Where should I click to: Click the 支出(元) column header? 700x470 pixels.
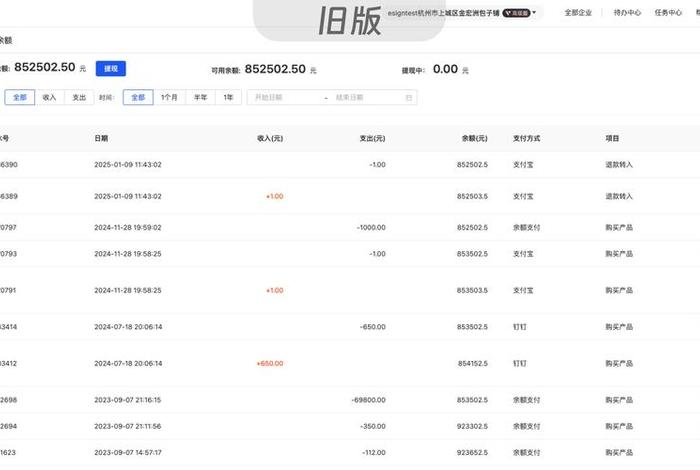(372, 138)
